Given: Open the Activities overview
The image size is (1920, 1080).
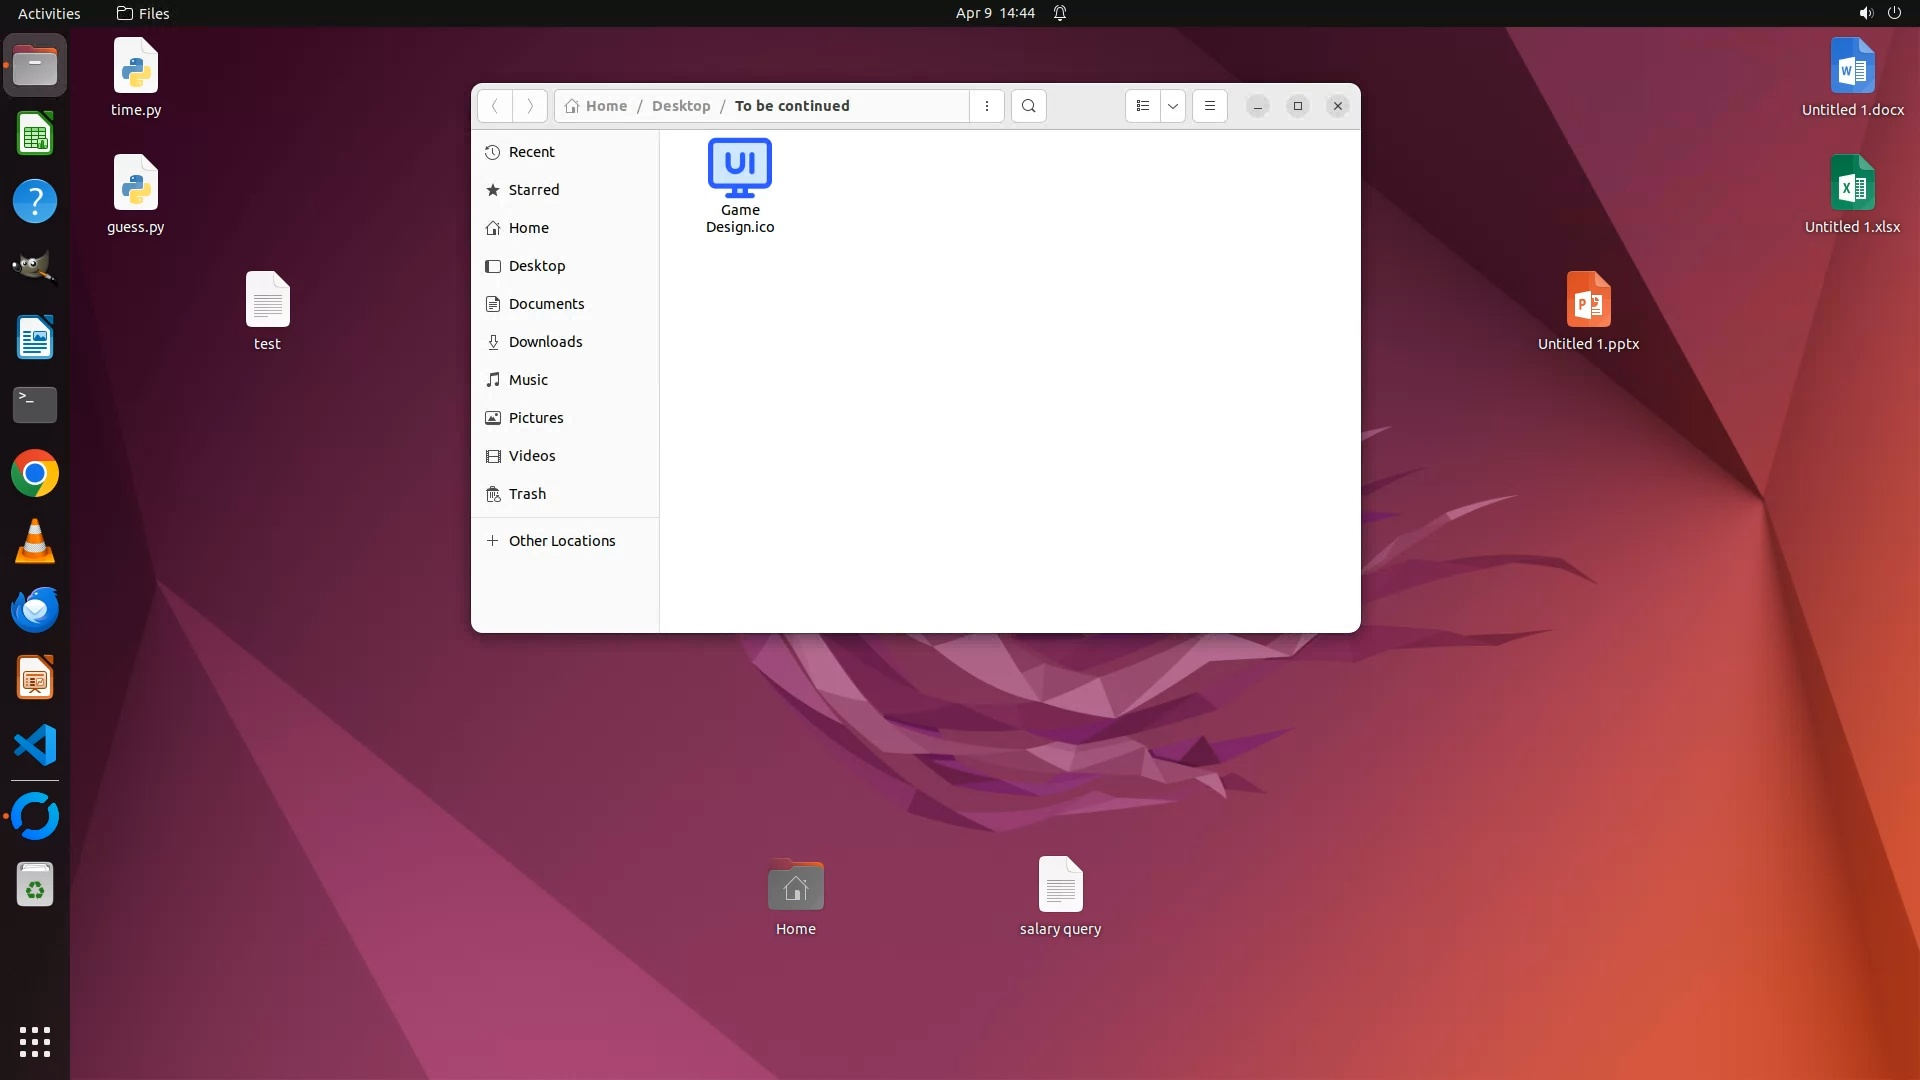Looking at the screenshot, I should pyautogui.click(x=49, y=13).
